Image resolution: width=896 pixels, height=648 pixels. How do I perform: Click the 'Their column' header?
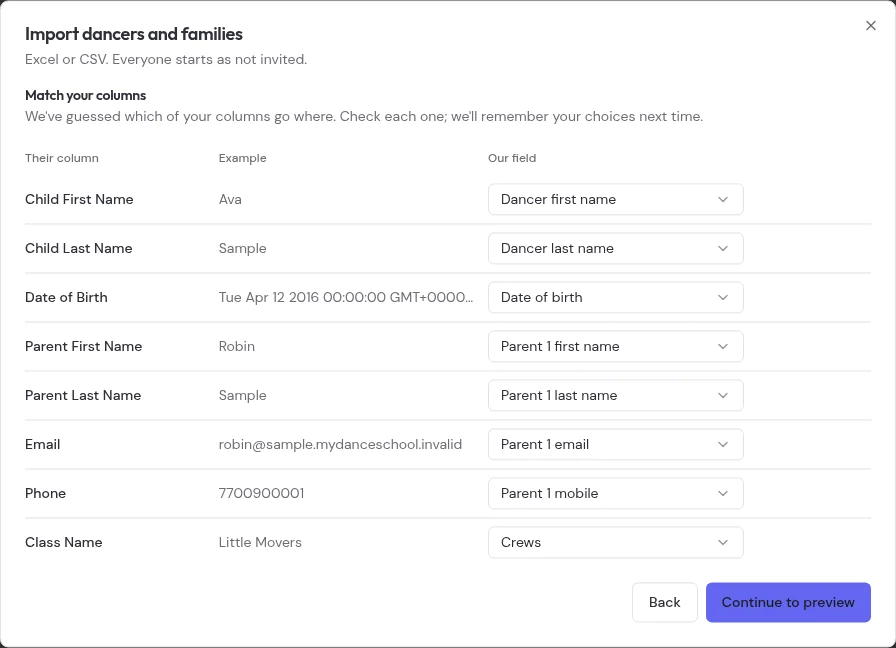pos(62,158)
